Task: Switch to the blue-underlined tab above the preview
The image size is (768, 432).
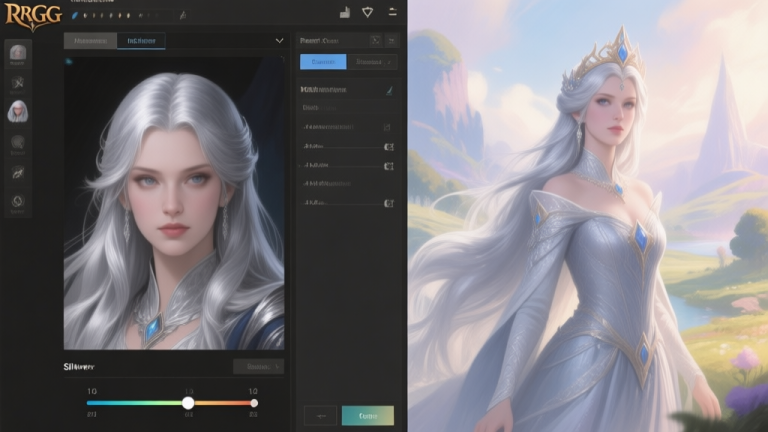Action: [141, 41]
